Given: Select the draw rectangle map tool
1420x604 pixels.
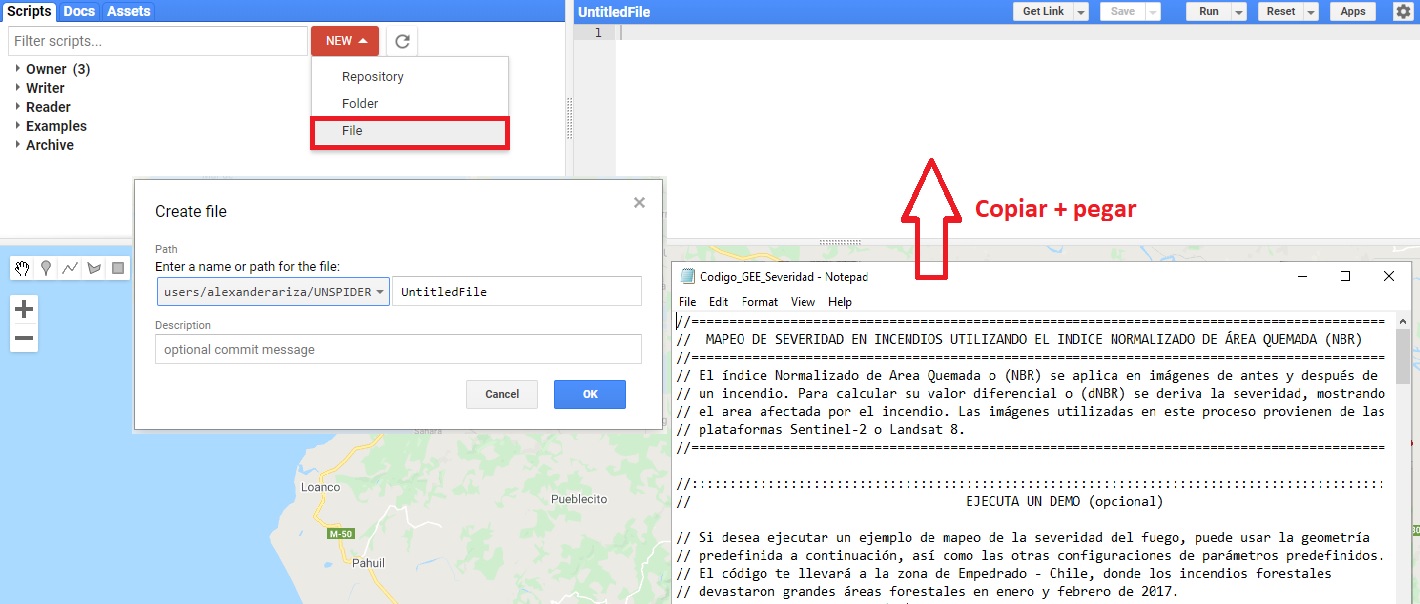Looking at the screenshot, I should 118,268.
